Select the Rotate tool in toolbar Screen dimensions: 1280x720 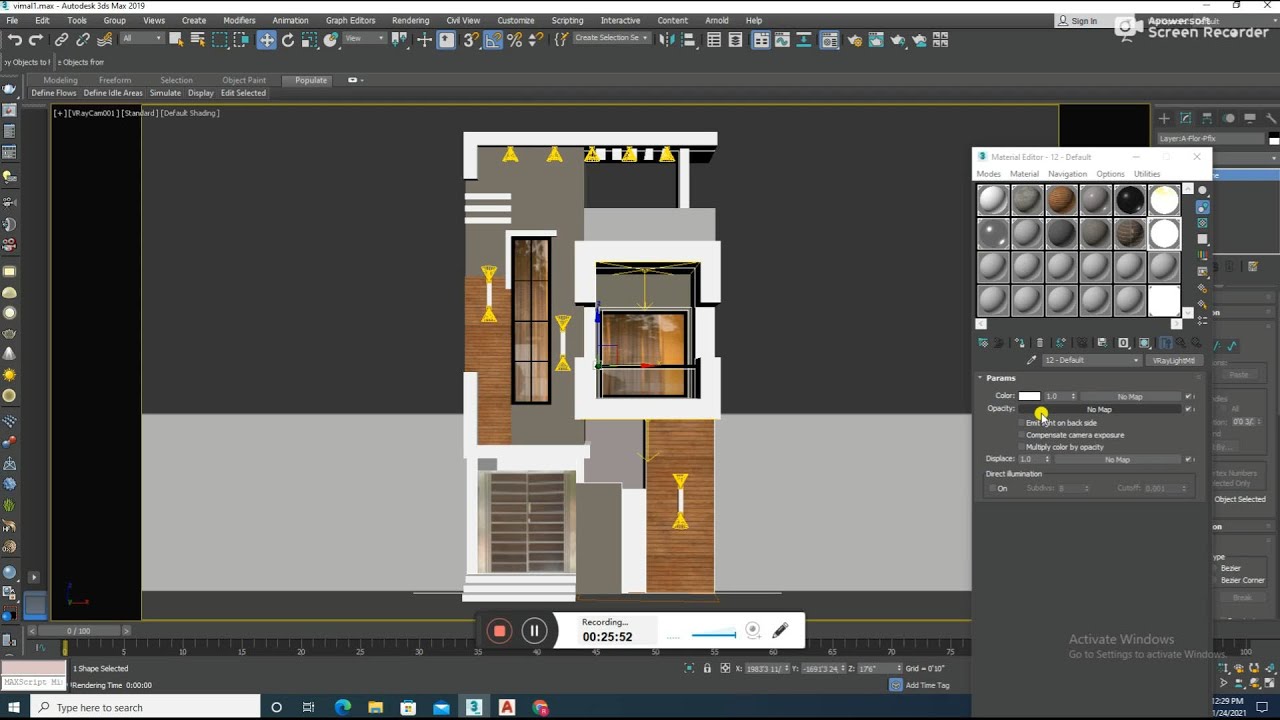[x=288, y=40]
